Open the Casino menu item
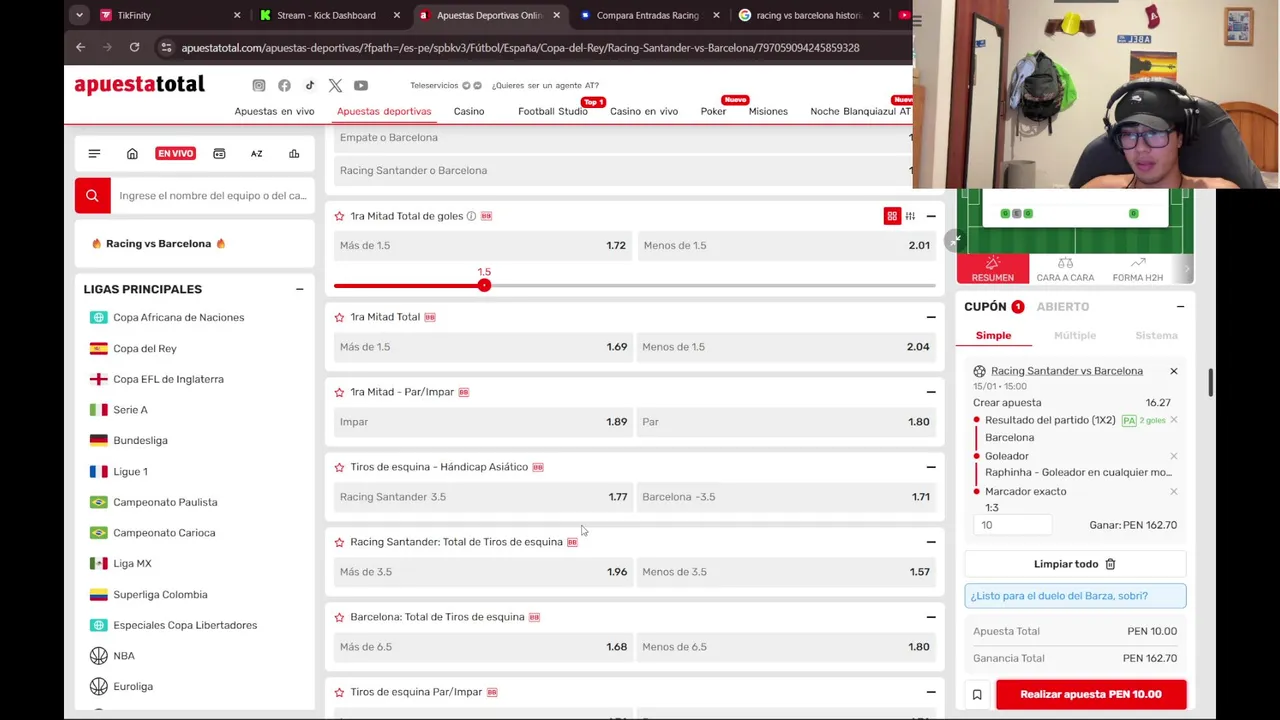The image size is (1280, 720). (x=469, y=111)
